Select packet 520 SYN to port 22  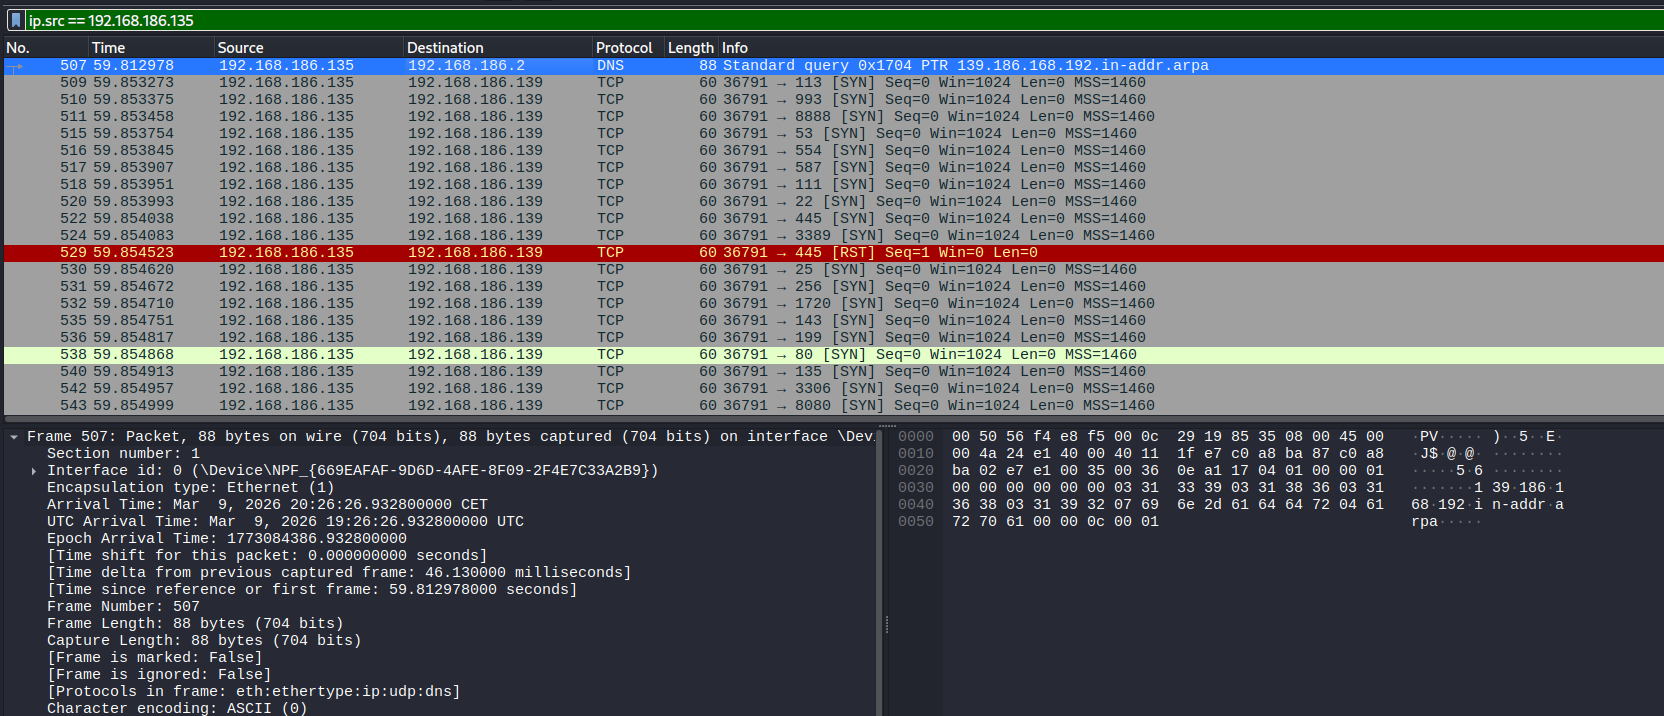834,201
